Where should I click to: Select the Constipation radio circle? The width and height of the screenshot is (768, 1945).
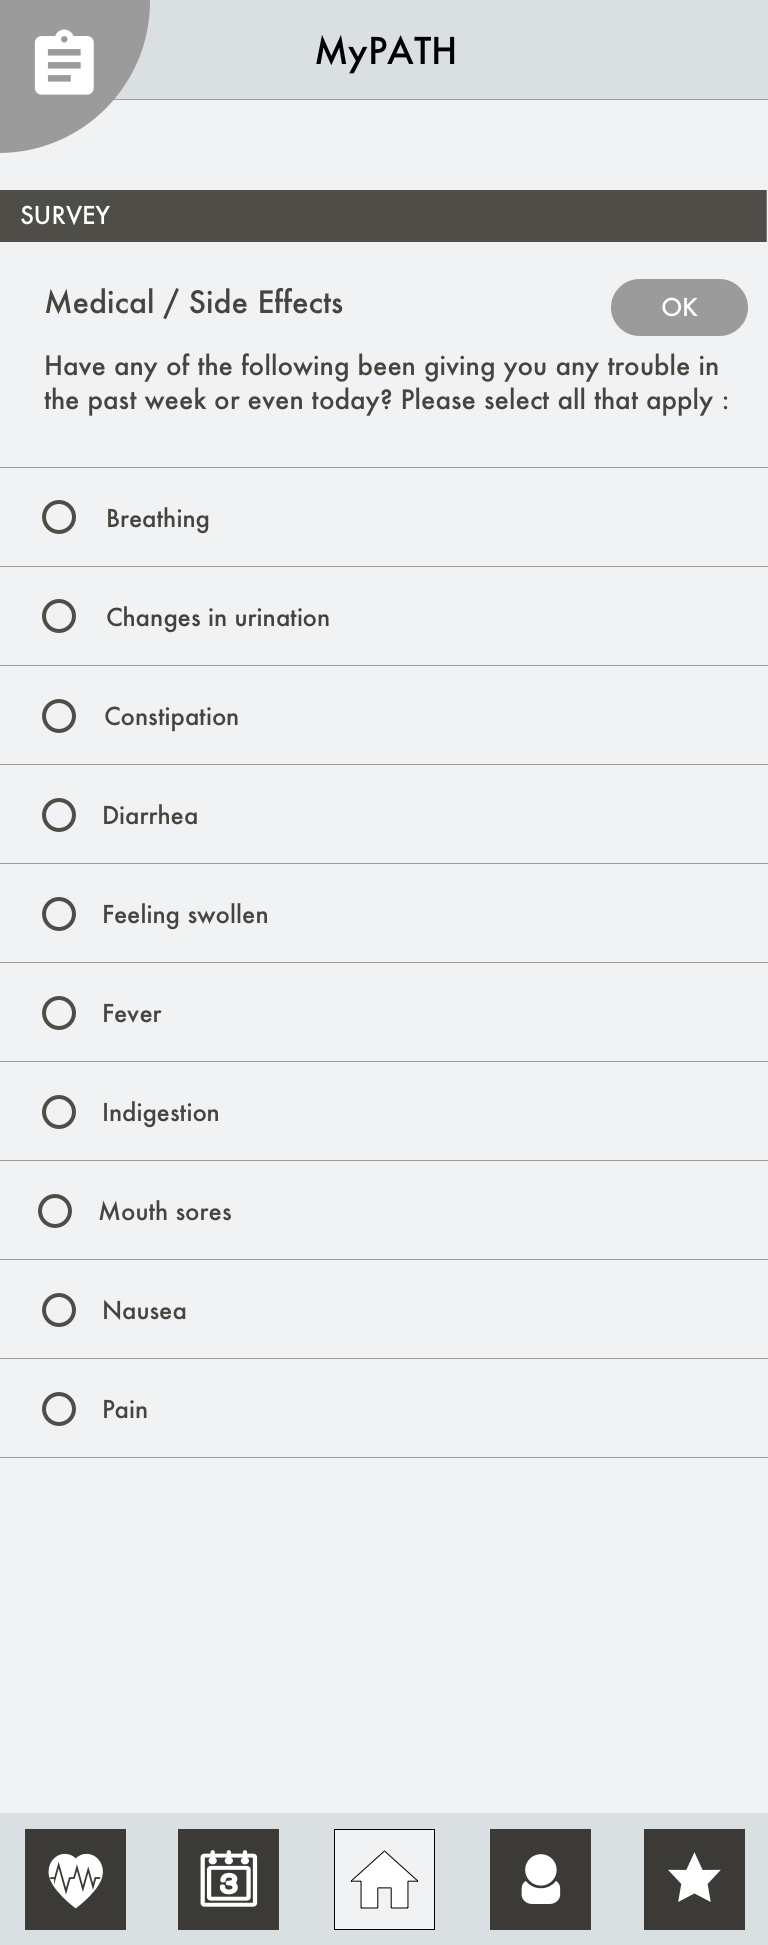(59, 715)
